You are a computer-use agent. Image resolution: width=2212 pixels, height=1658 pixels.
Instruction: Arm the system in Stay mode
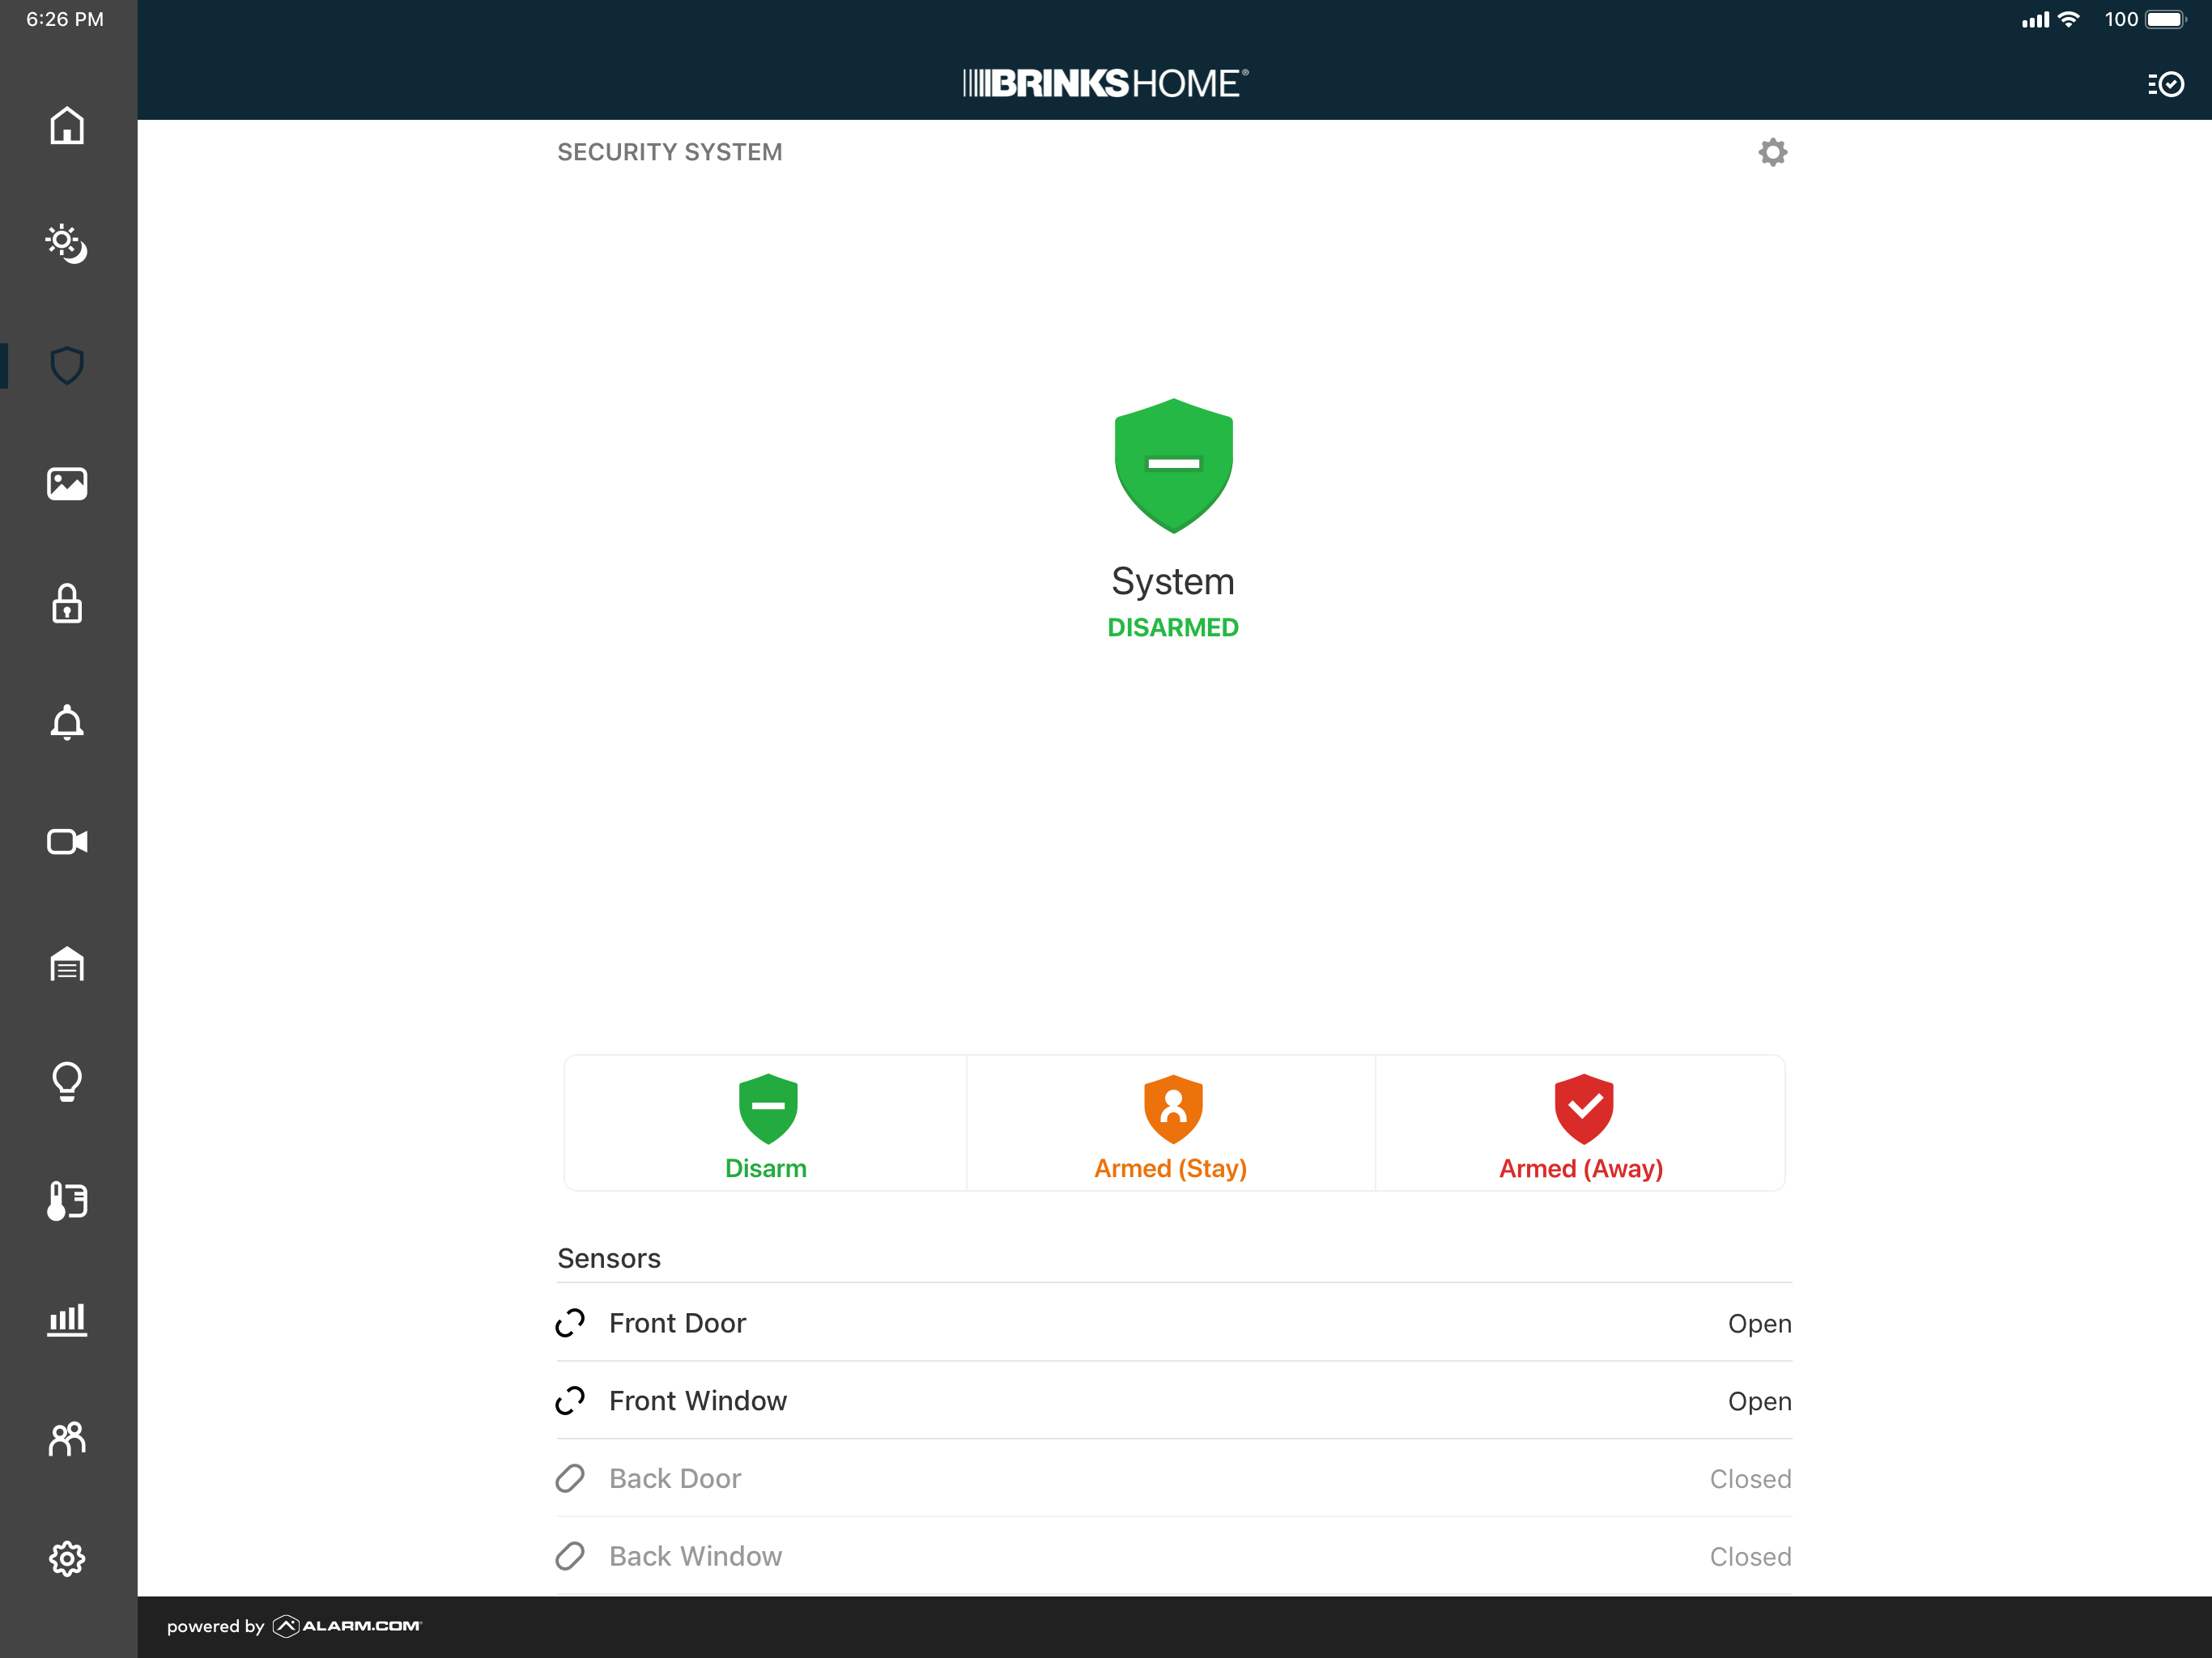pos(1171,1123)
